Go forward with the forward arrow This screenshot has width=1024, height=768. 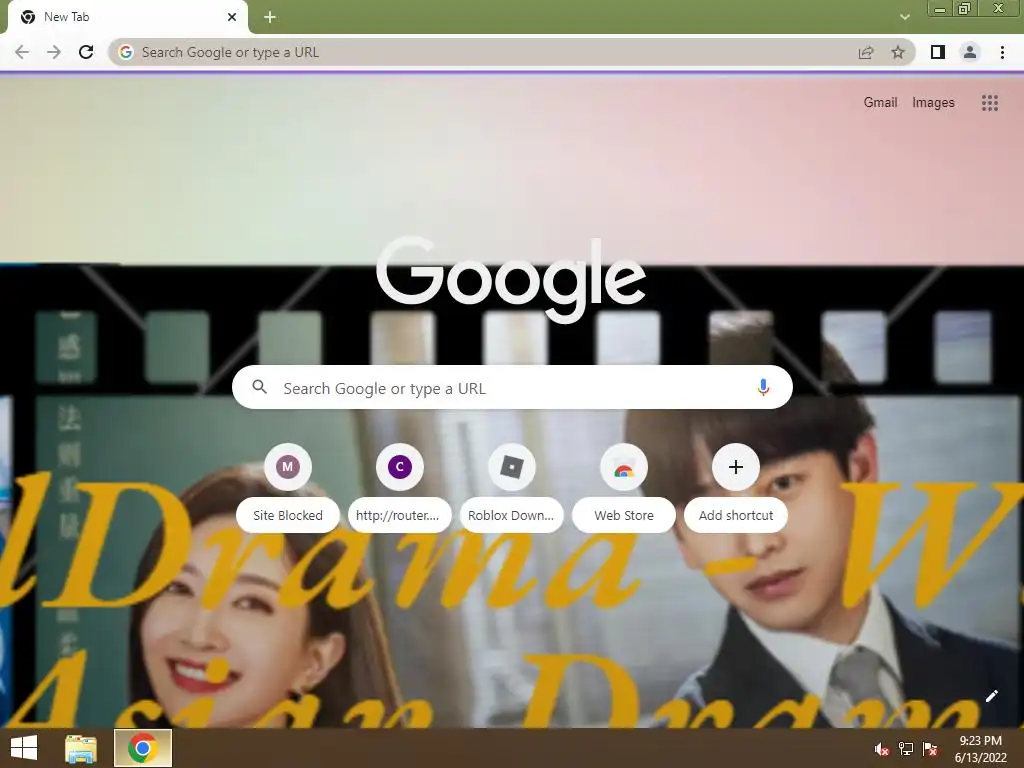pos(54,52)
